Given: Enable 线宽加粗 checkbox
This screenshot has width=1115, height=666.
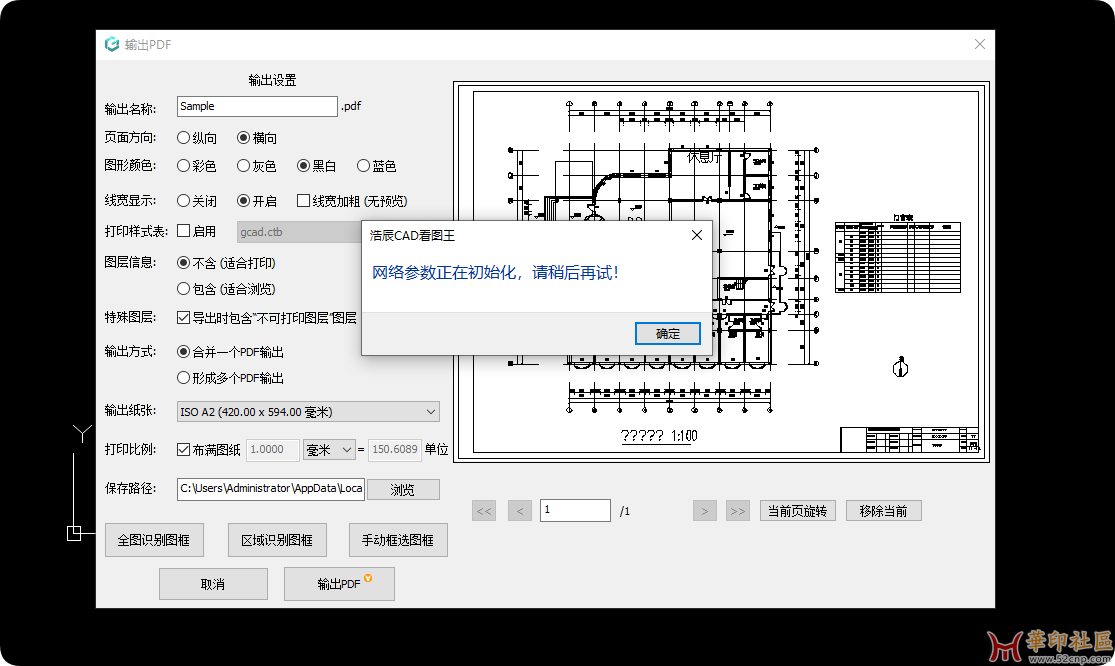Looking at the screenshot, I should [x=304, y=201].
